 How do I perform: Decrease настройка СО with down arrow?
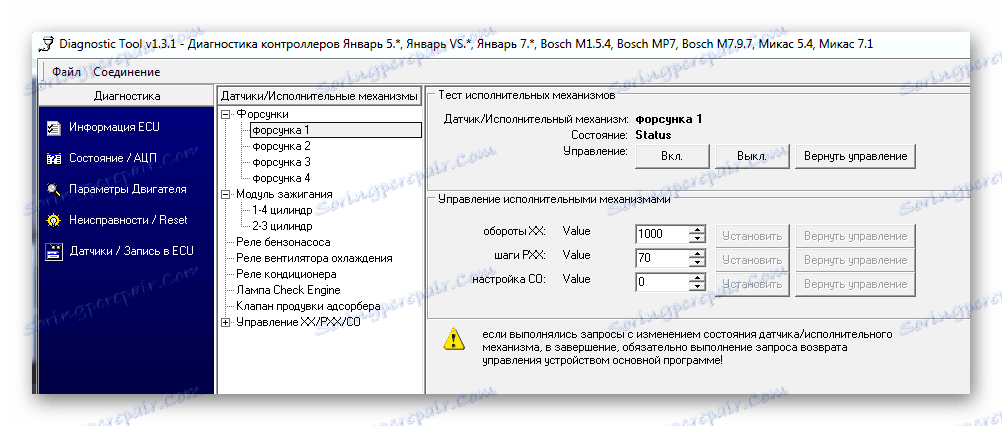697,287
